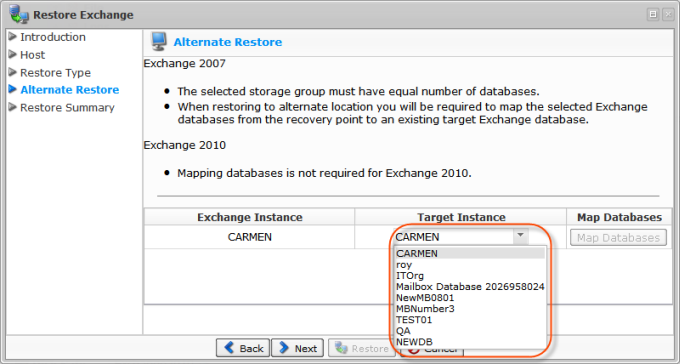Select Mailbox Database 2026958024 option
This screenshot has width=680, height=364.
click(470, 287)
